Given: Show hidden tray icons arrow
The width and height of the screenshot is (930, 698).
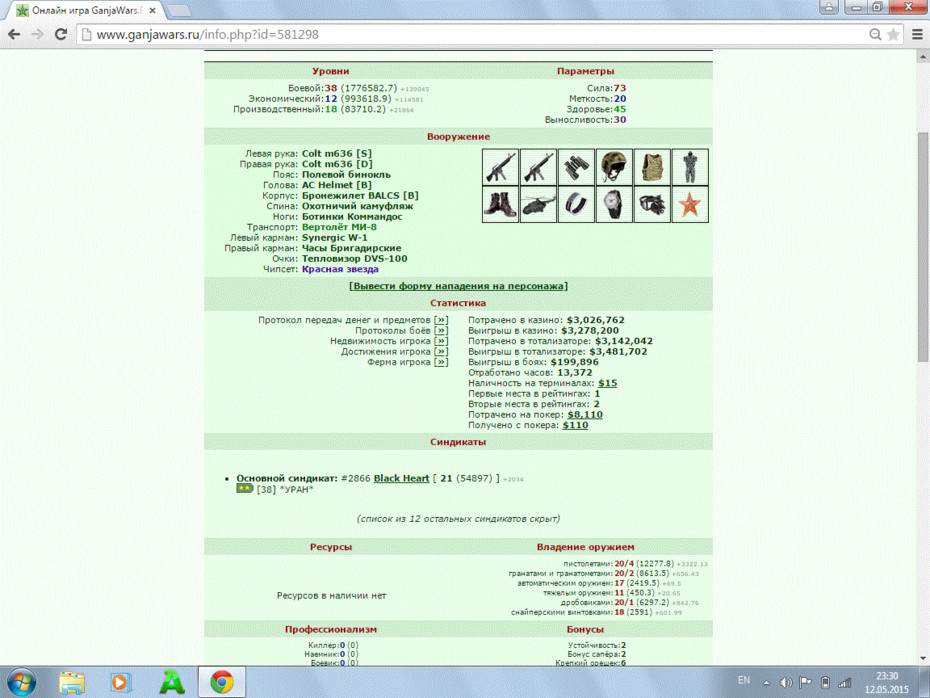Looking at the screenshot, I should pyautogui.click(x=766, y=683).
